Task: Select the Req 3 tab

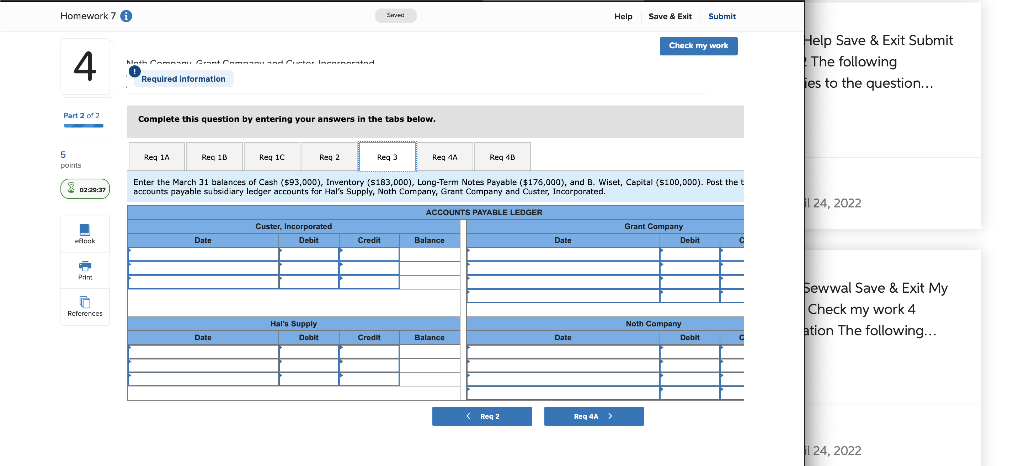Action: pyautogui.click(x=387, y=157)
